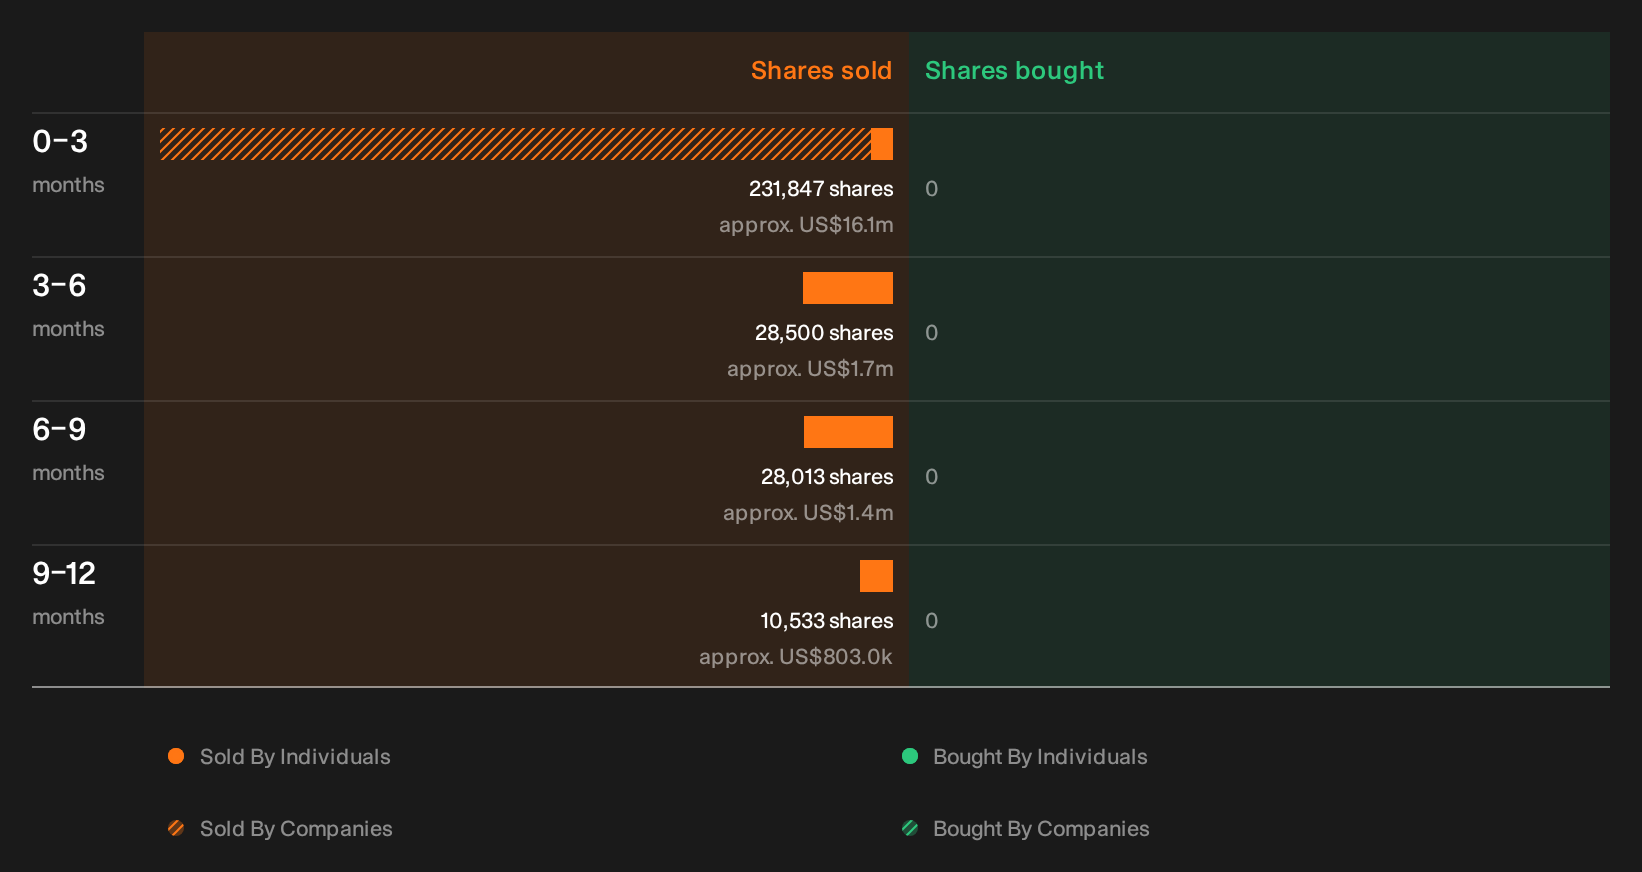Screen dimensions: 1642x872
Task: Click the solid orange segment of 0-3 months bar
Action: [882, 144]
